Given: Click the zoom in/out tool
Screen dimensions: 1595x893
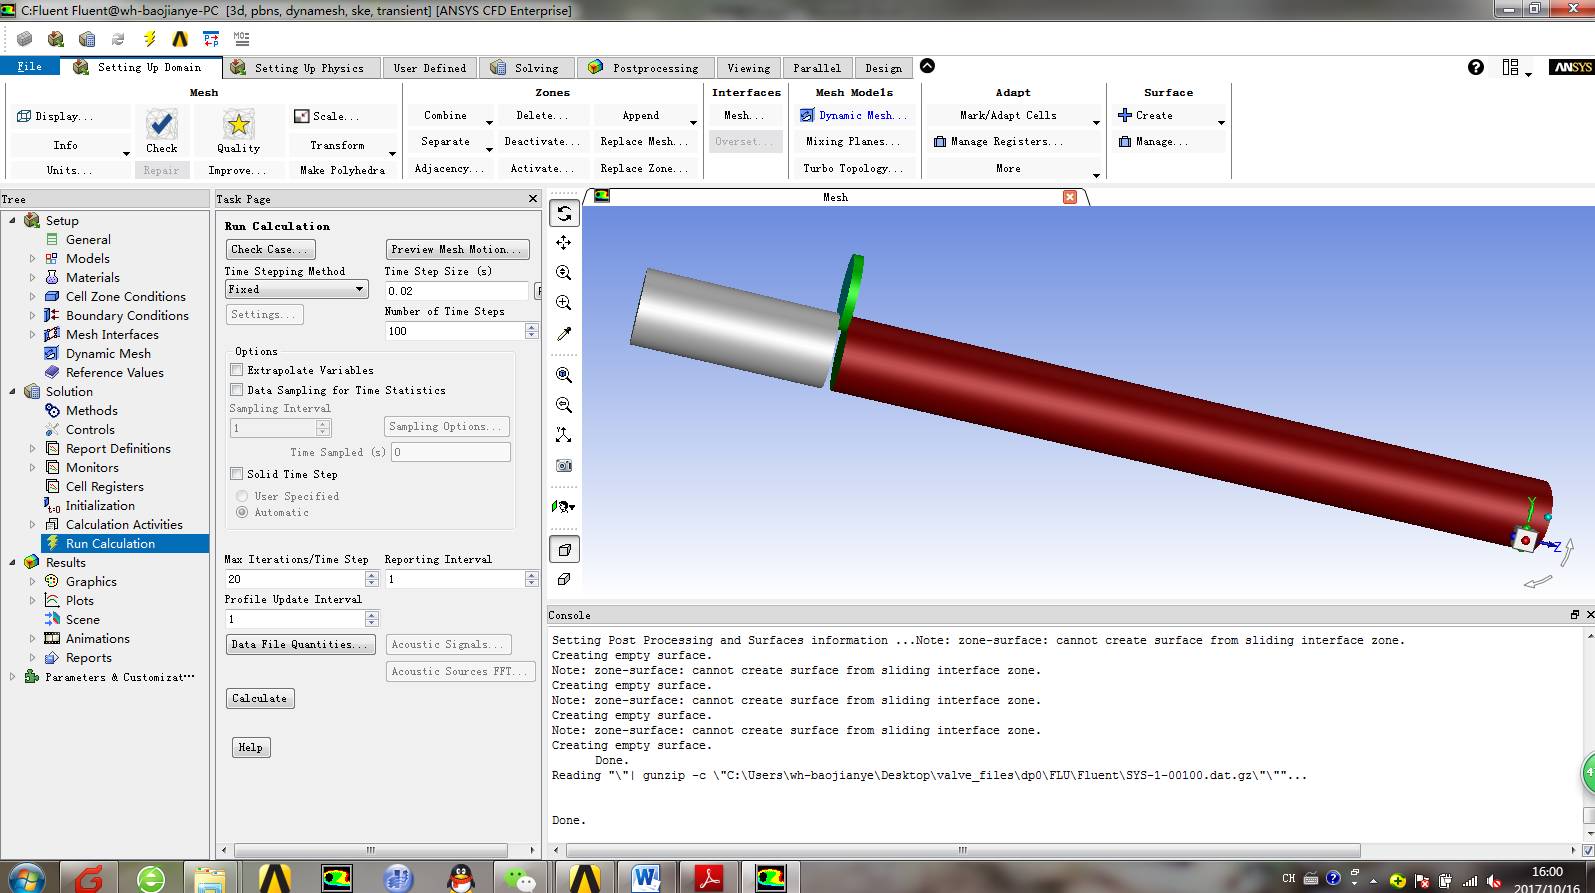Looking at the screenshot, I should (564, 272).
